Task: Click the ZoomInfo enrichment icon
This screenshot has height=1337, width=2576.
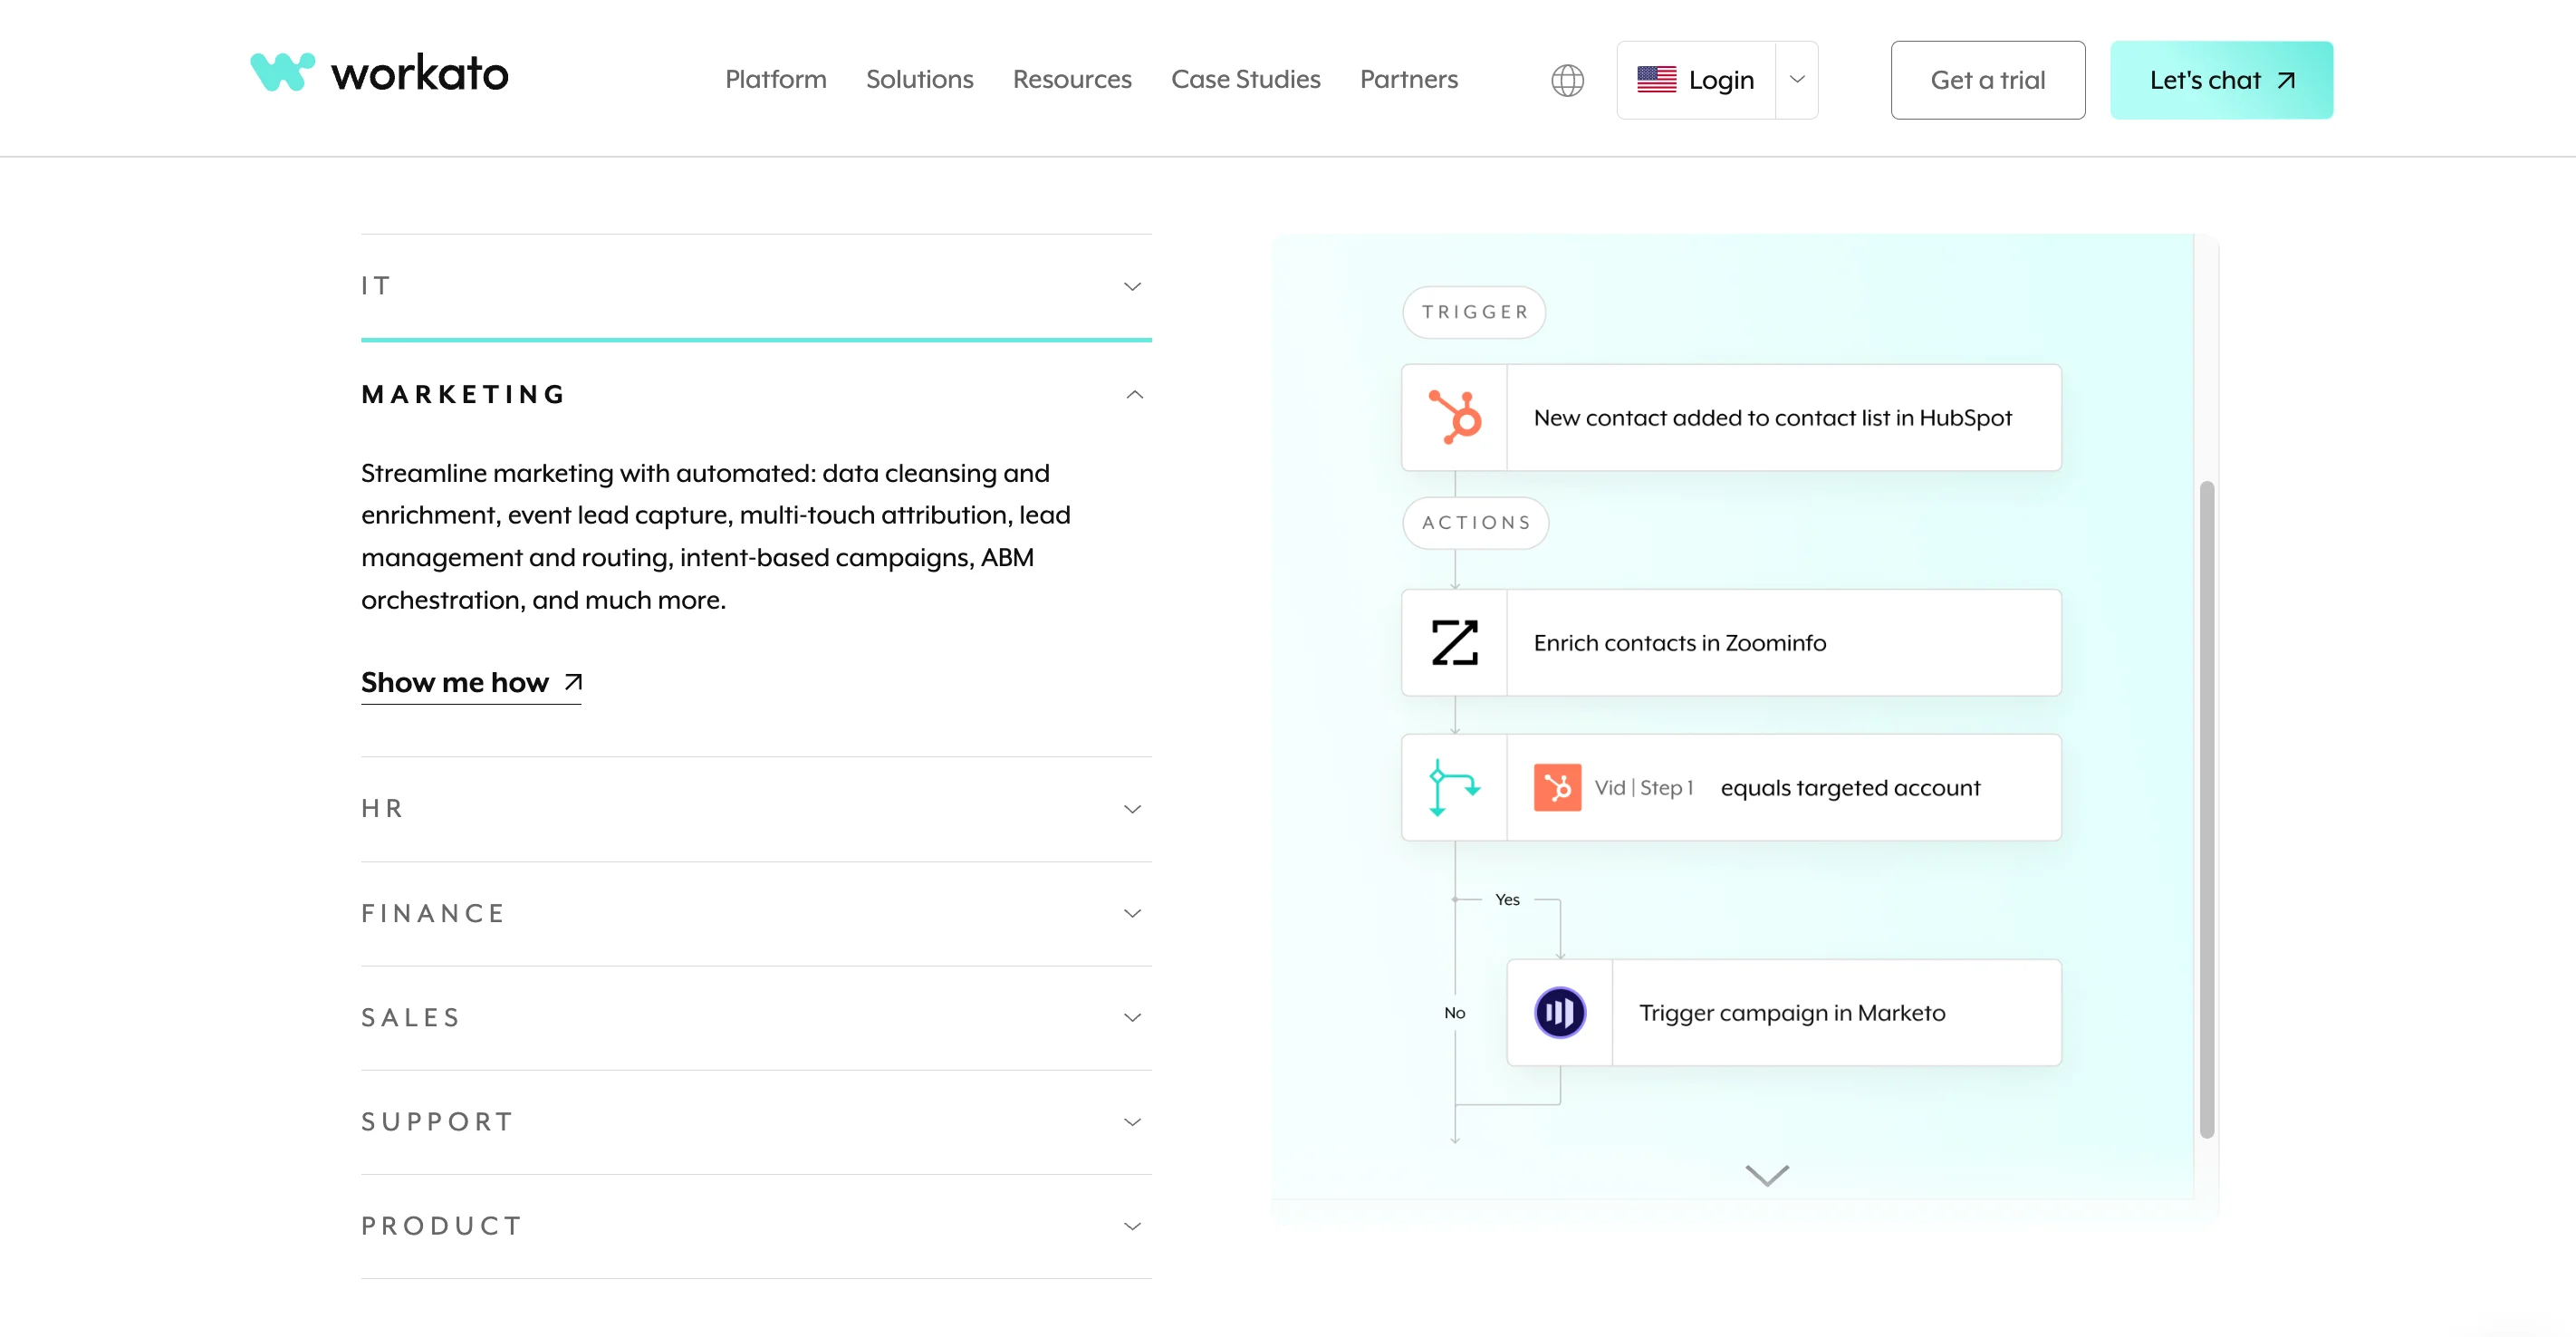Action: click(x=1453, y=642)
